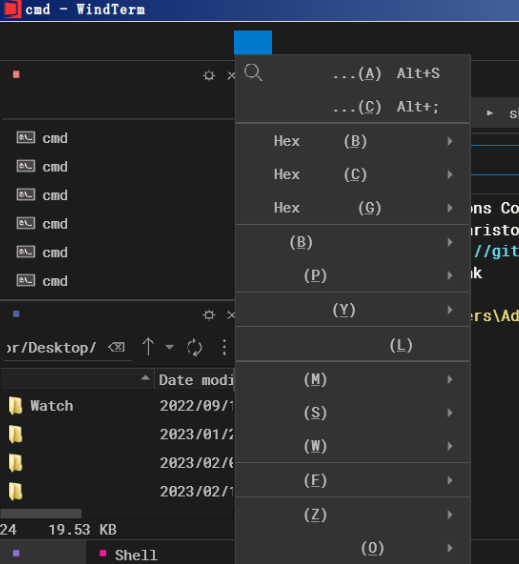Image resolution: width=519 pixels, height=564 pixels.
Task: Open the three-dot more options menu
Action: pos(224,347)
